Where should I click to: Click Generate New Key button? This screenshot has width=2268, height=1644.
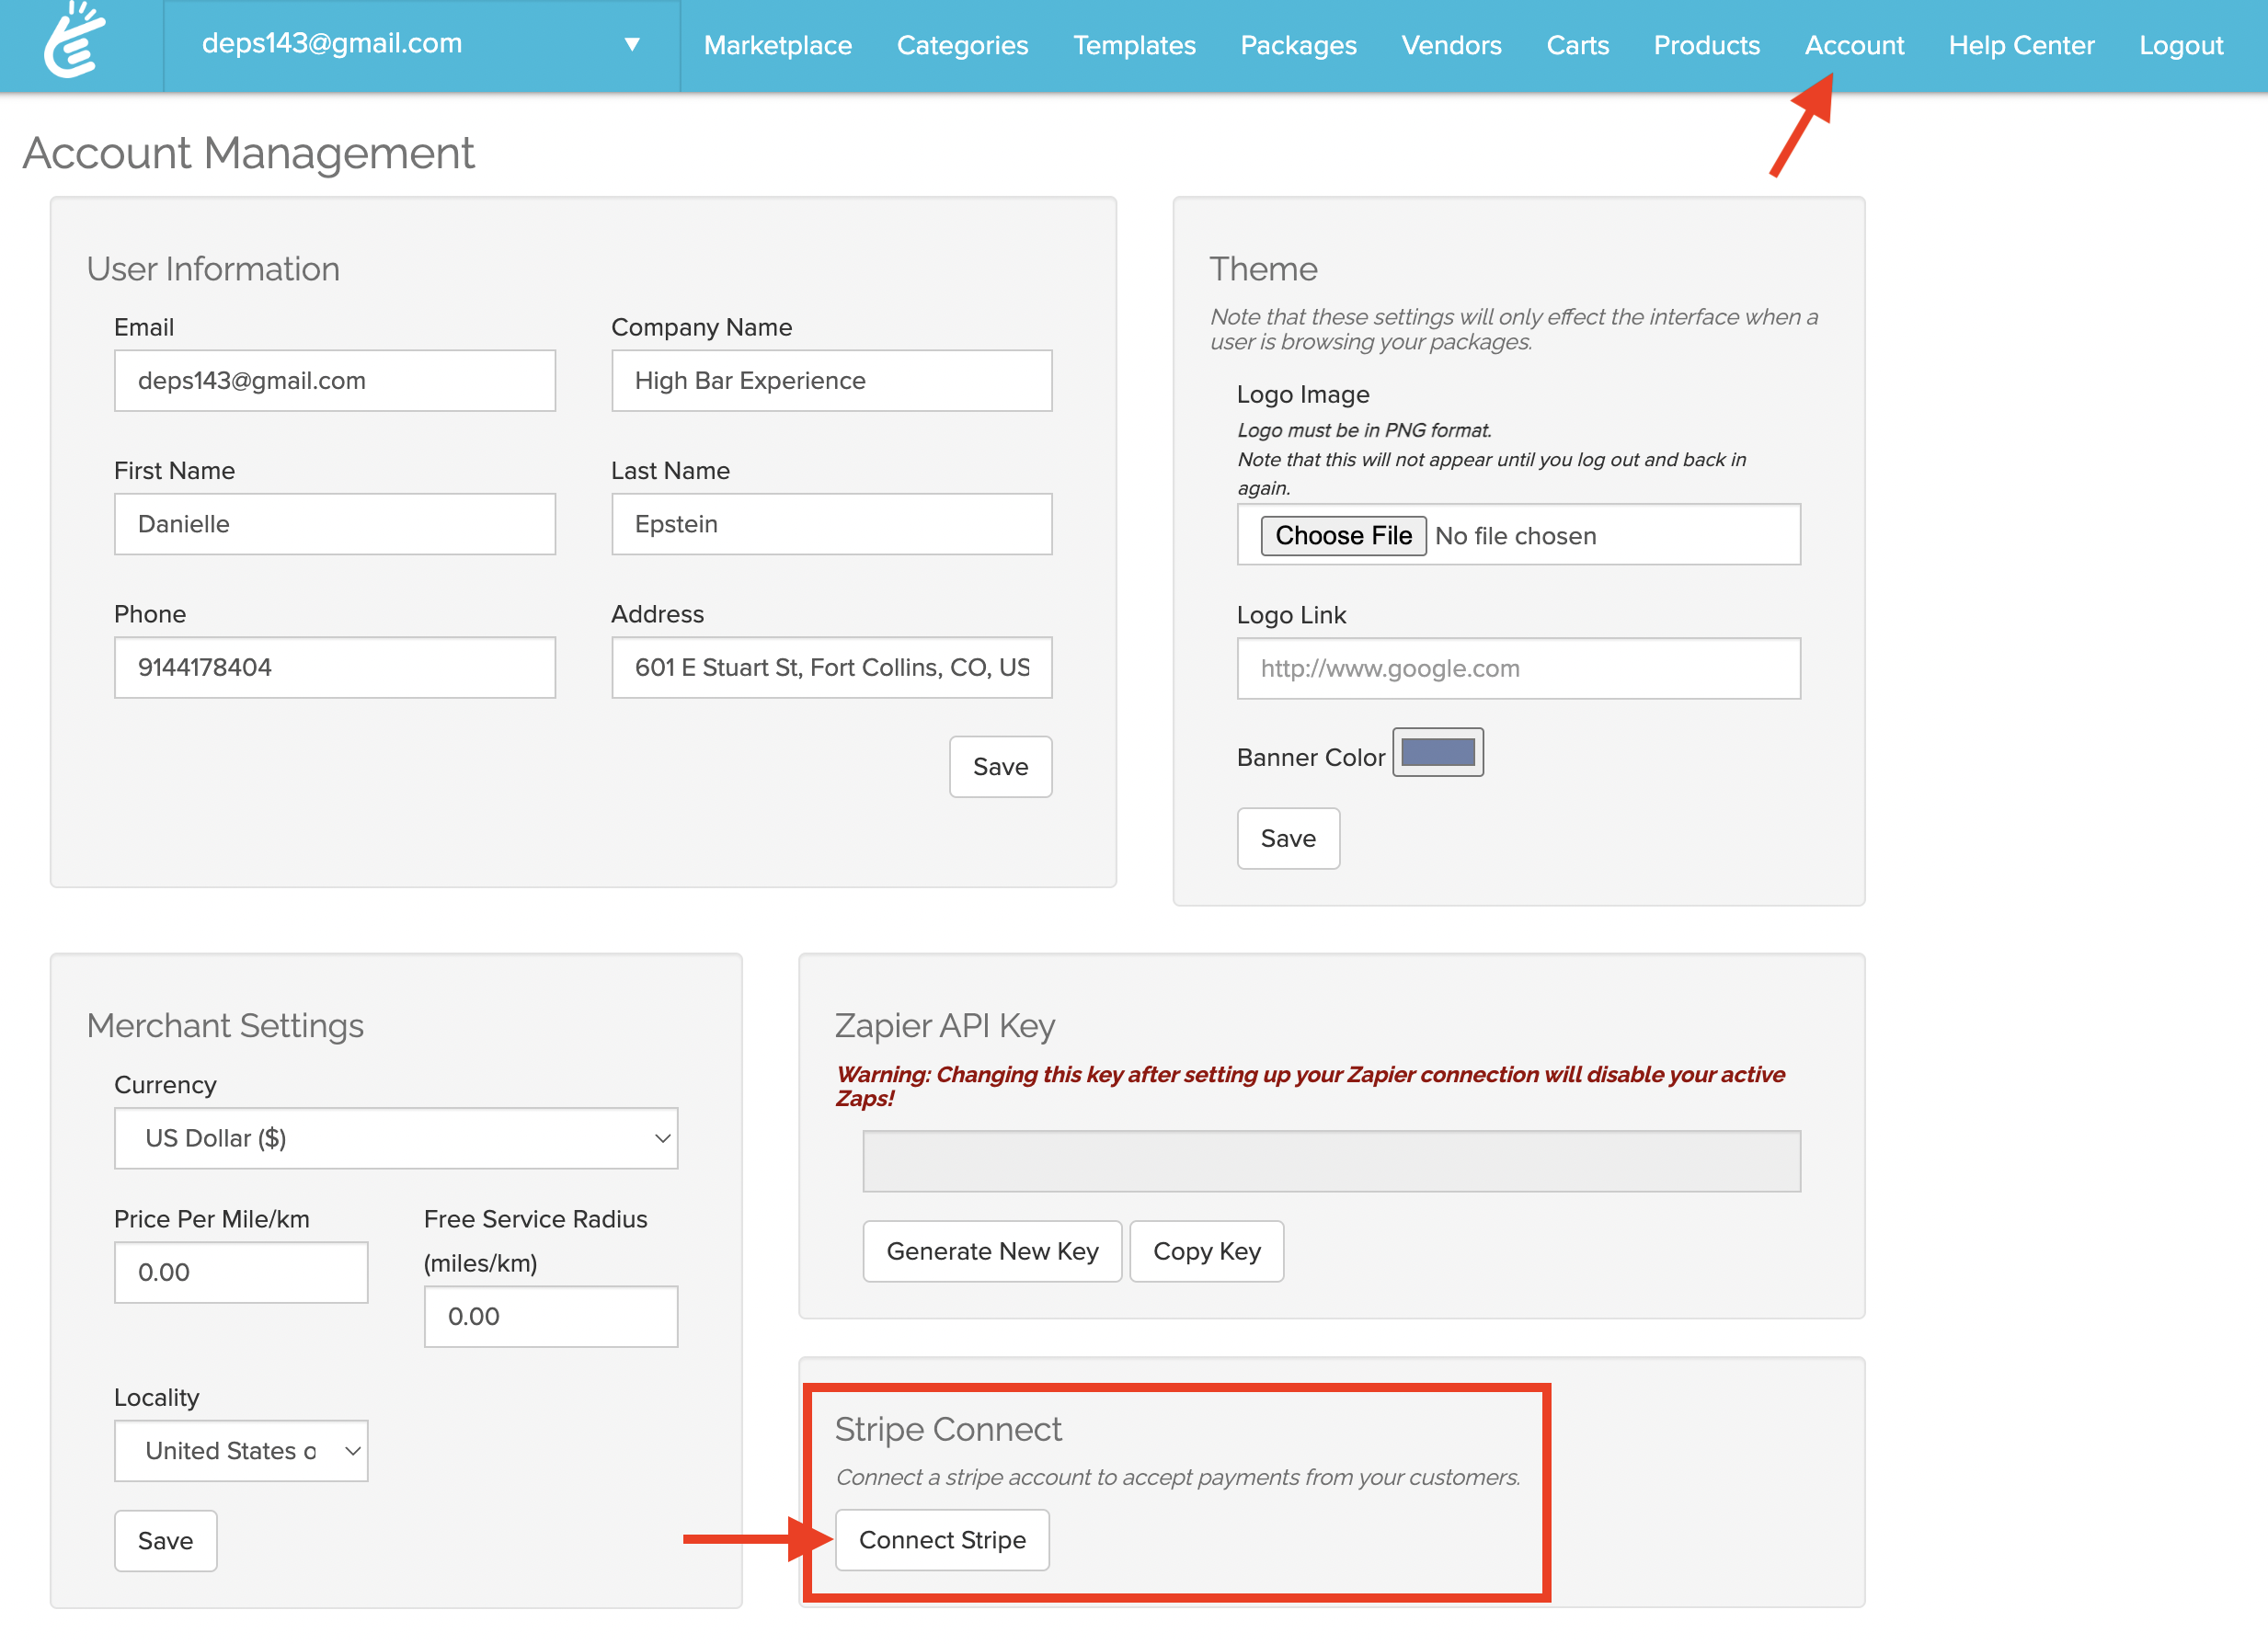991,1251
